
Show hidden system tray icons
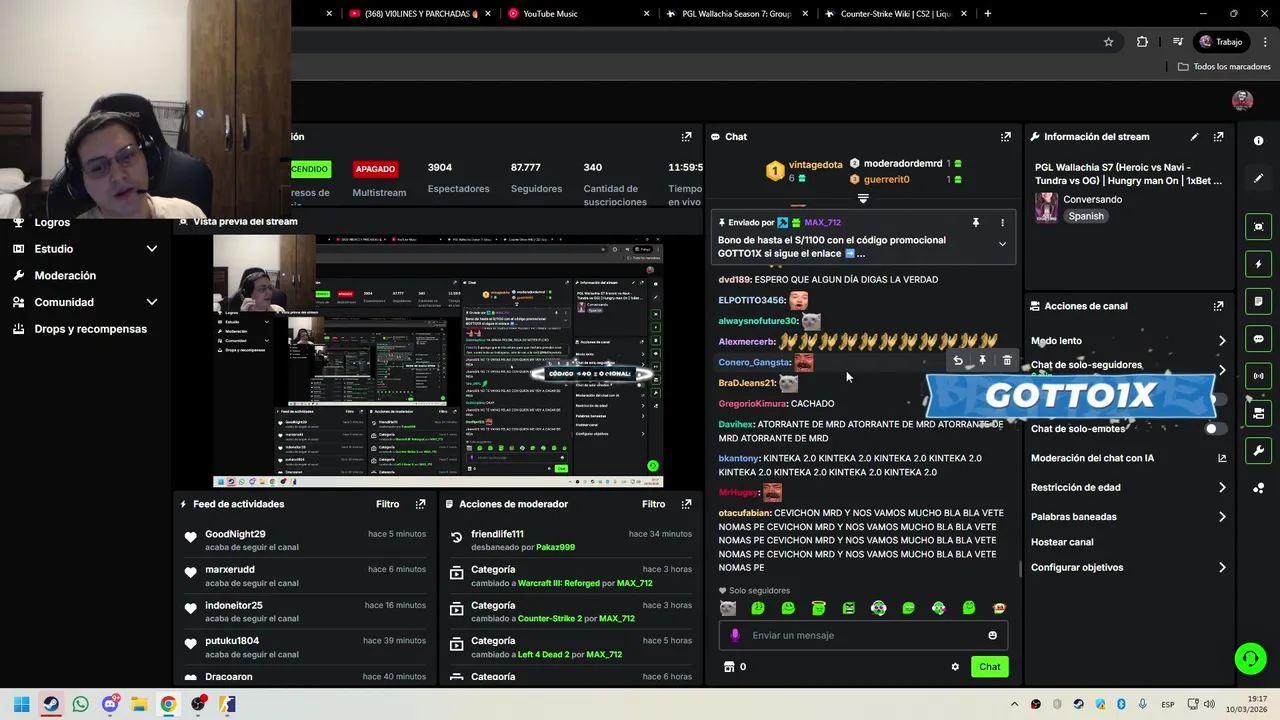click(1014, 704)
